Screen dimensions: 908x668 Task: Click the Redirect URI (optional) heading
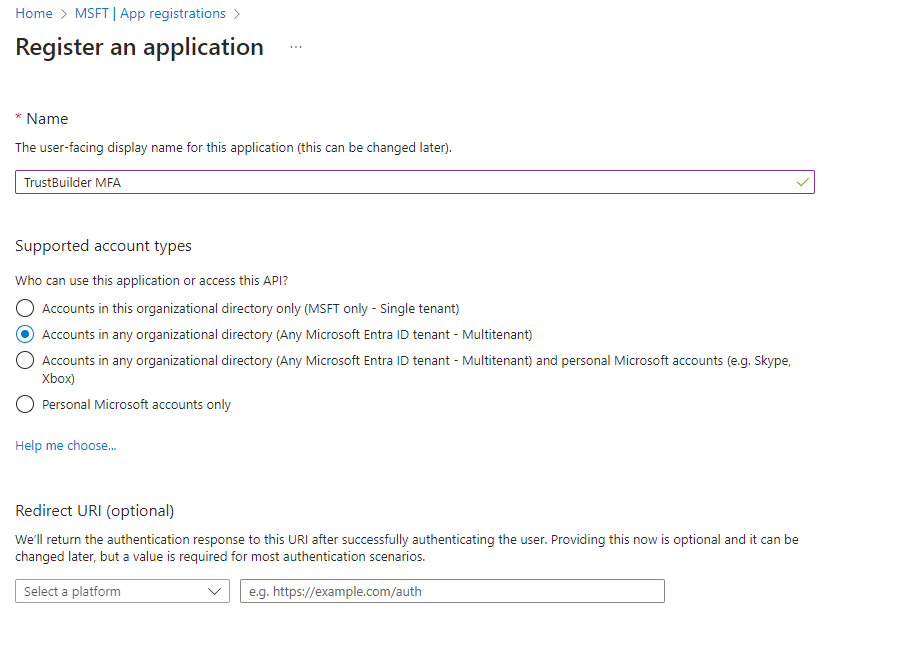point(94,511)
